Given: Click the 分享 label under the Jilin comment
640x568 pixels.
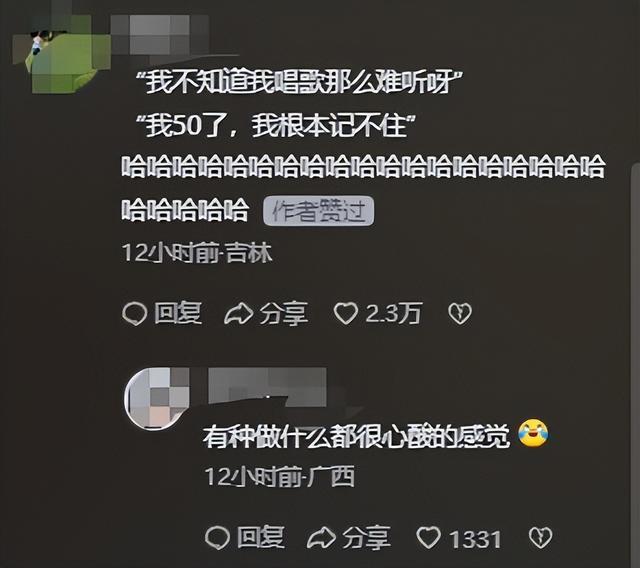Looking at the screenshot, I should pos(284,314).
